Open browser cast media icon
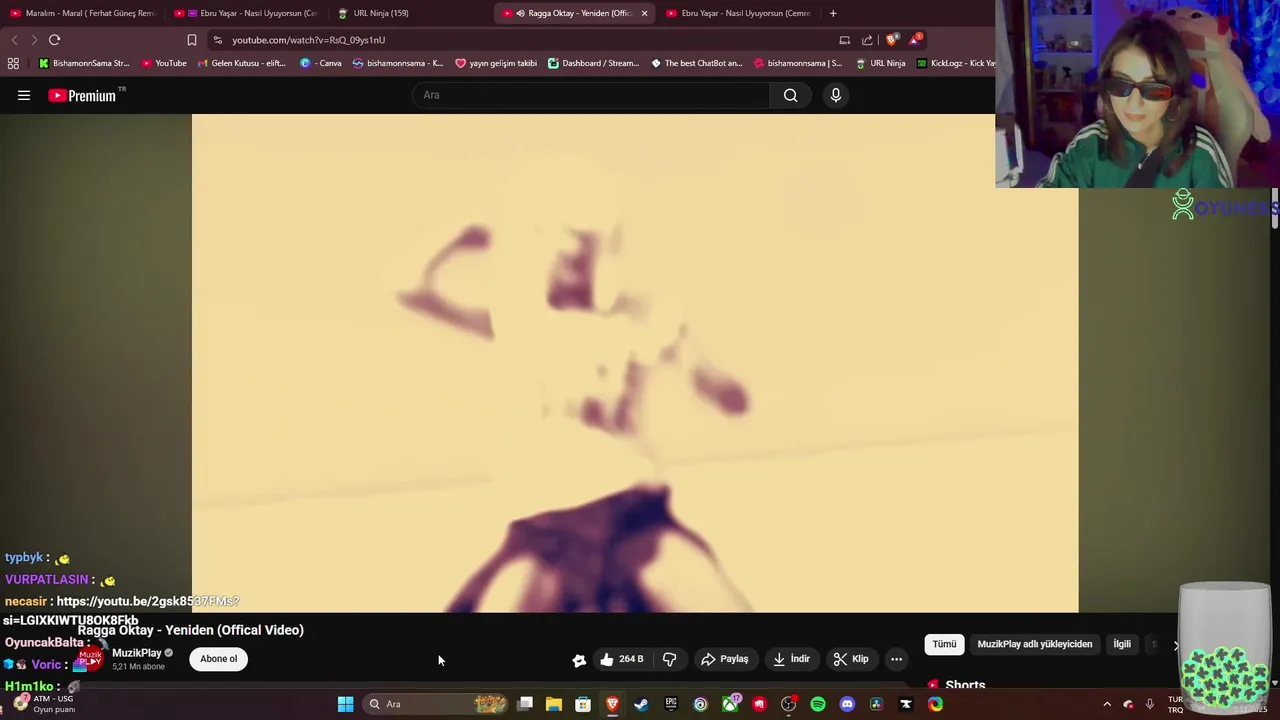The image size is (1280, 720). pos(845,40)
